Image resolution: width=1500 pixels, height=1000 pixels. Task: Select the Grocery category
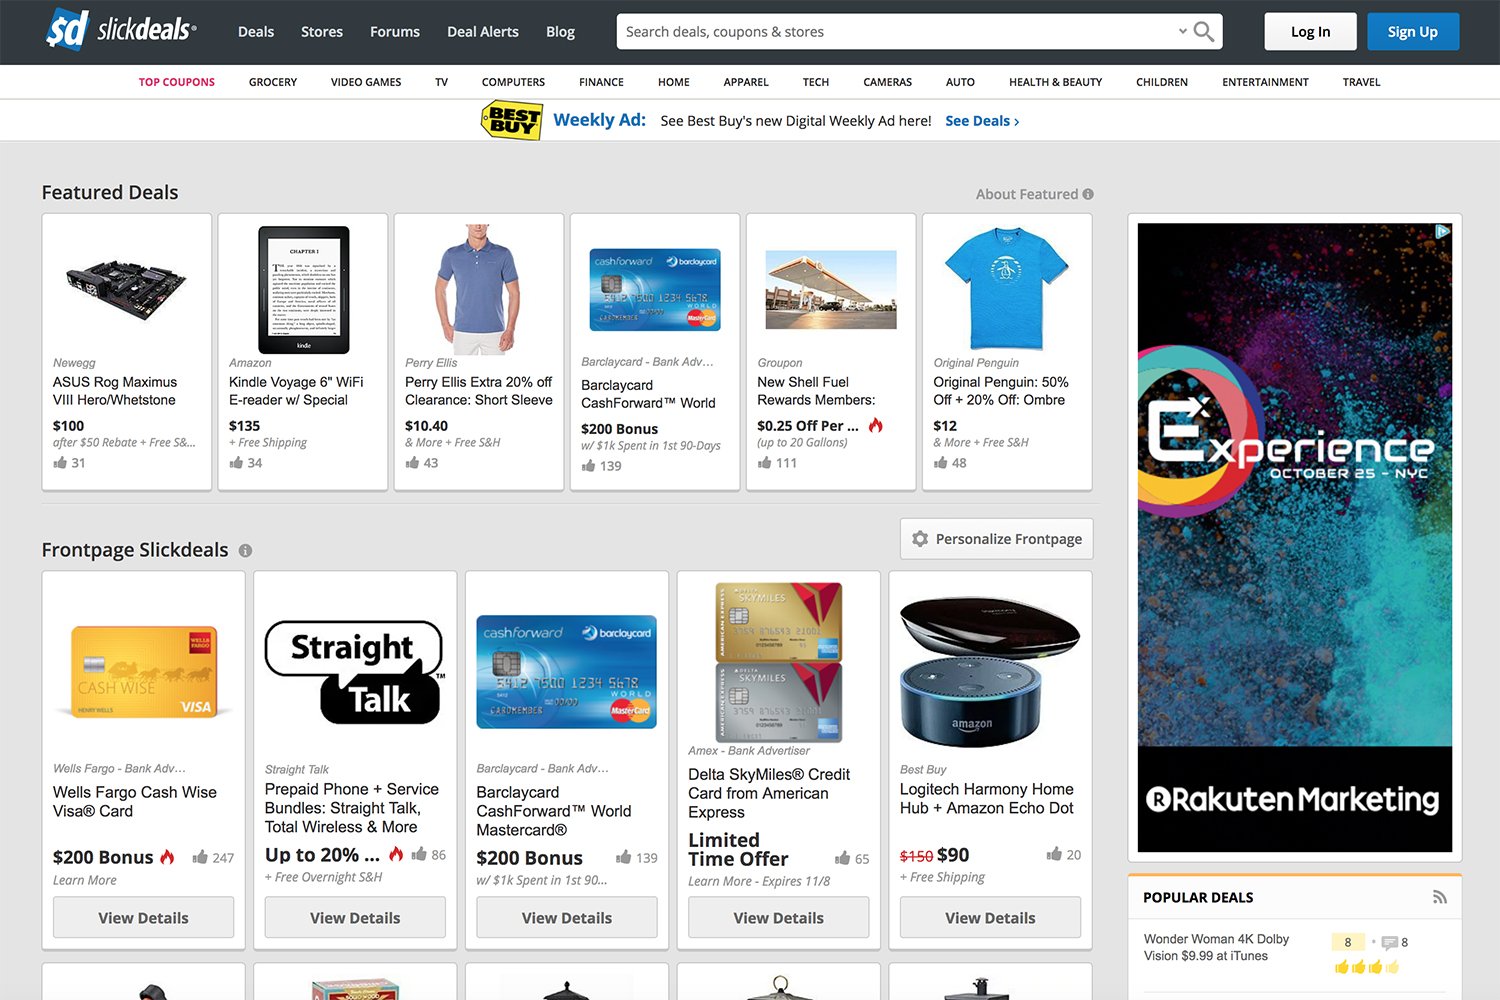pos(273,82)
